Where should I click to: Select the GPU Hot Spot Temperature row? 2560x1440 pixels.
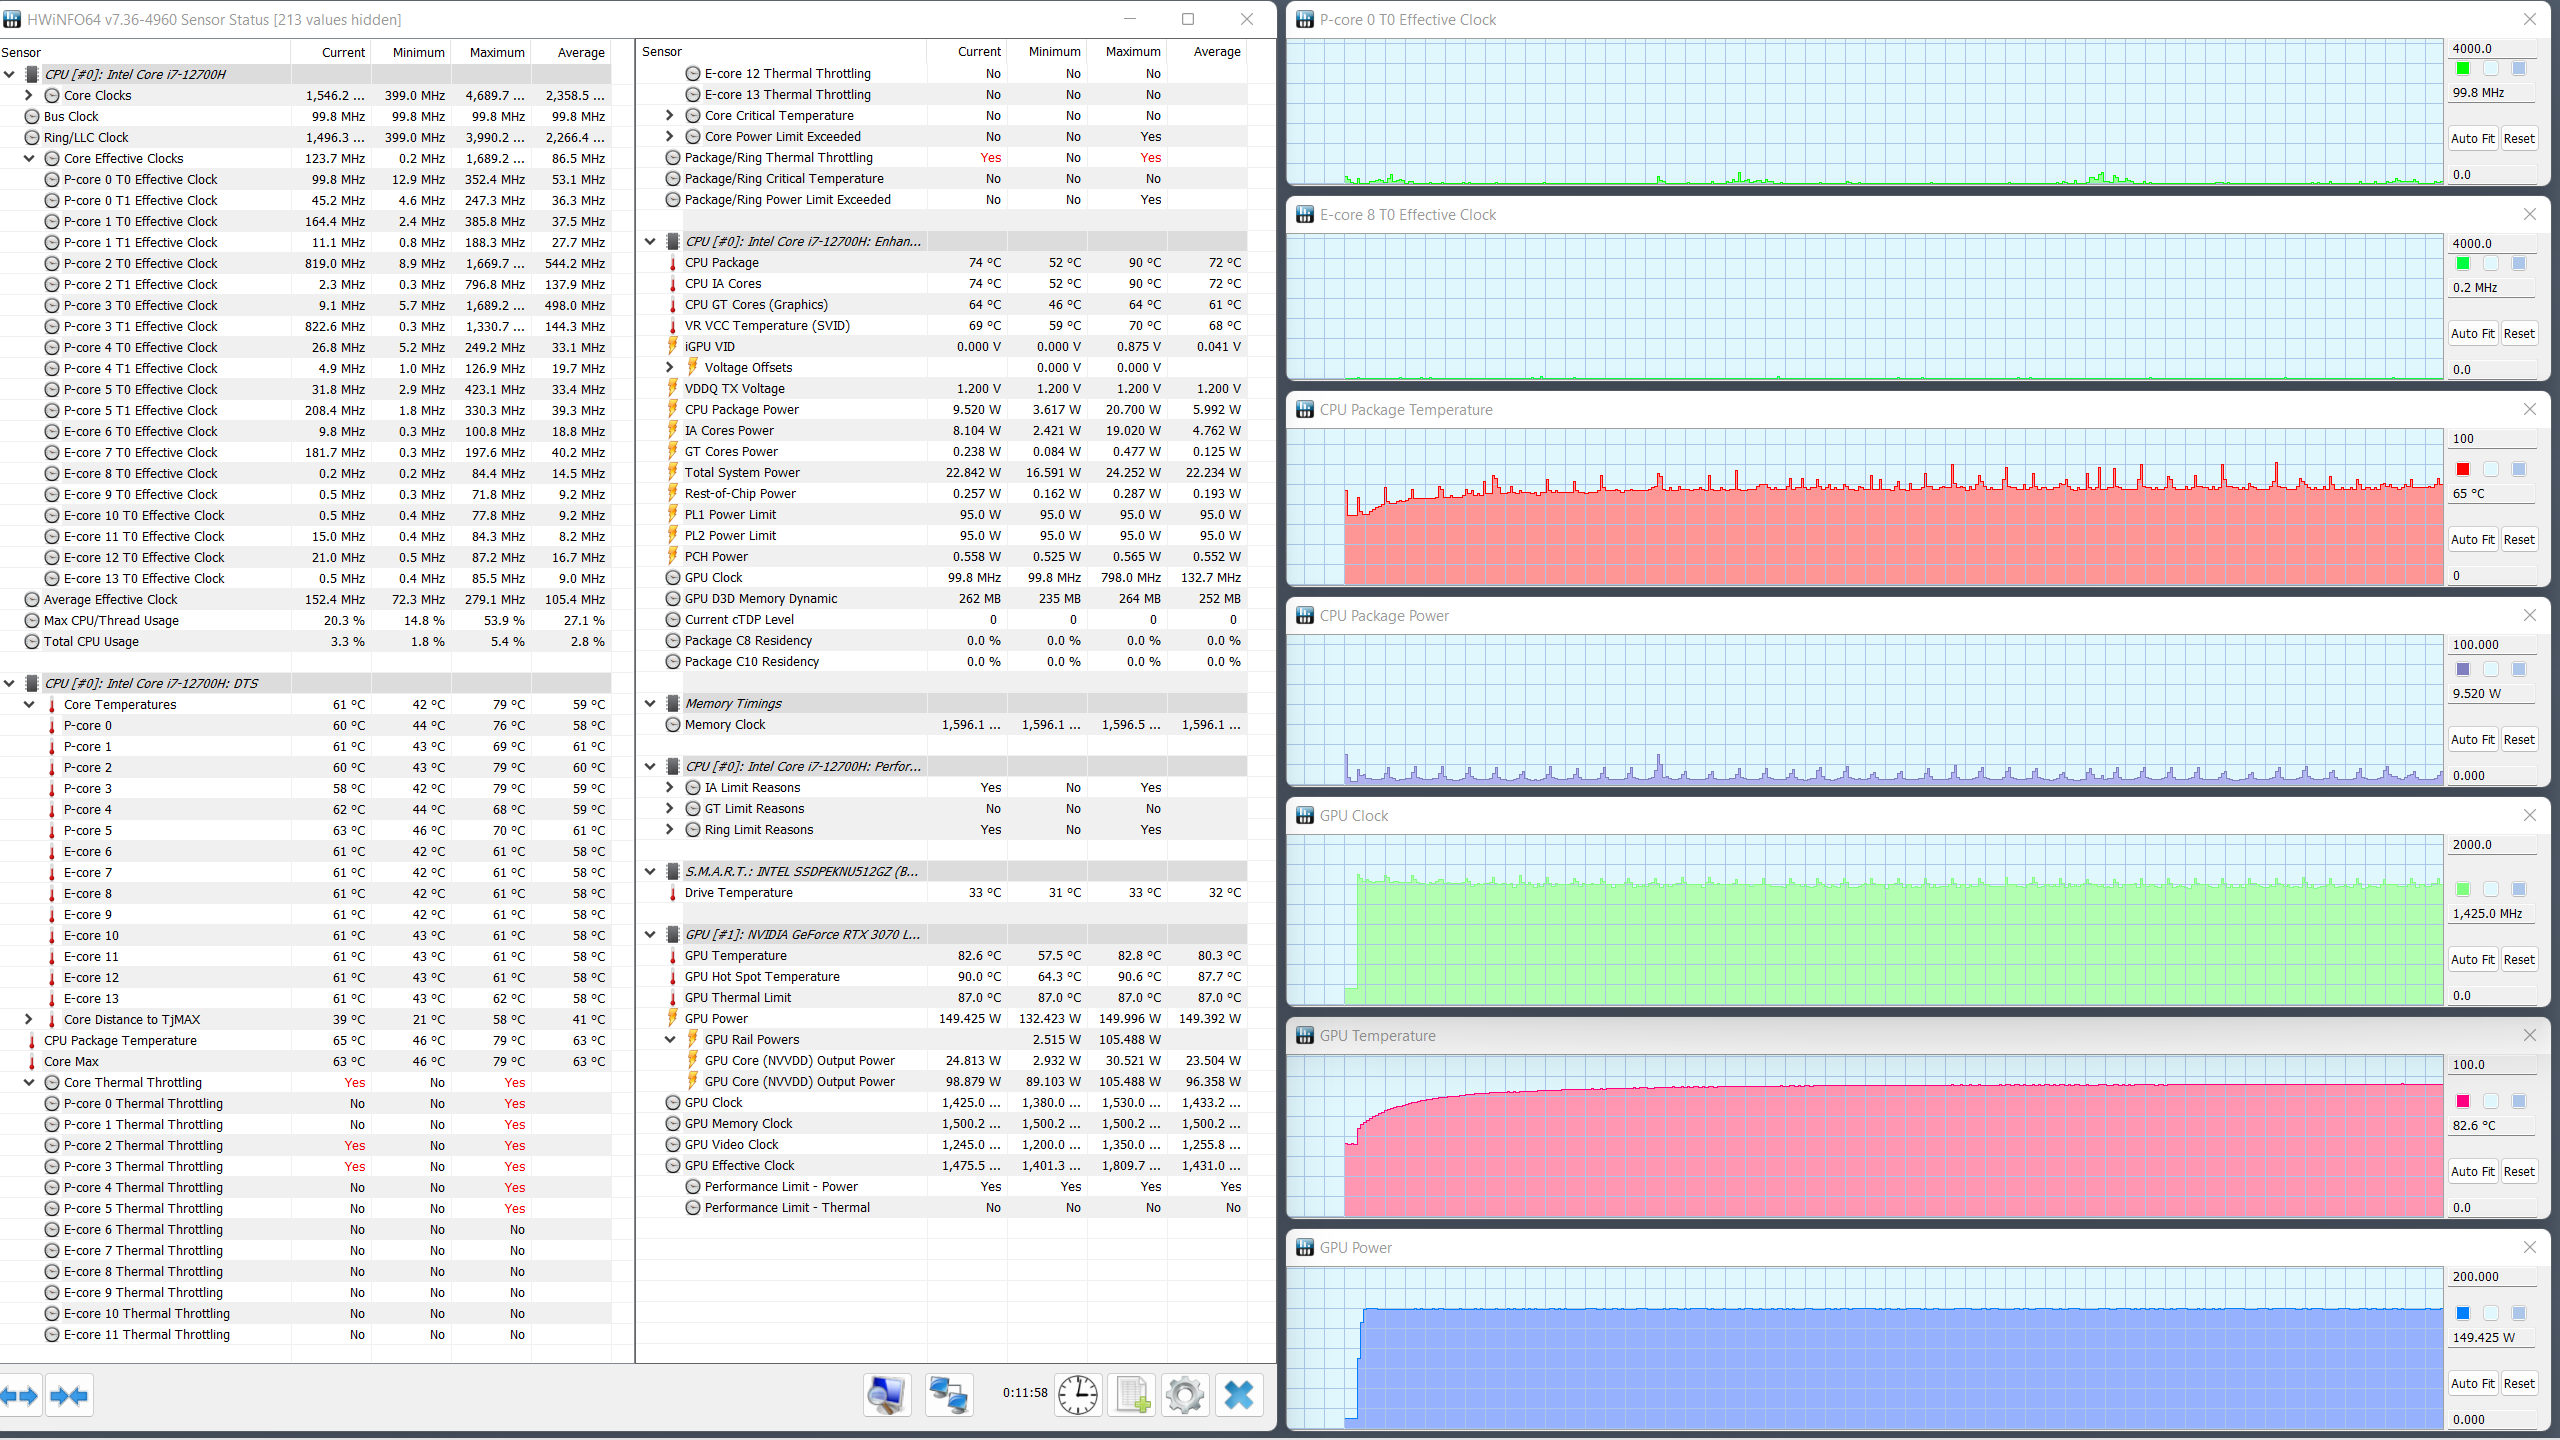click(762, 976)
